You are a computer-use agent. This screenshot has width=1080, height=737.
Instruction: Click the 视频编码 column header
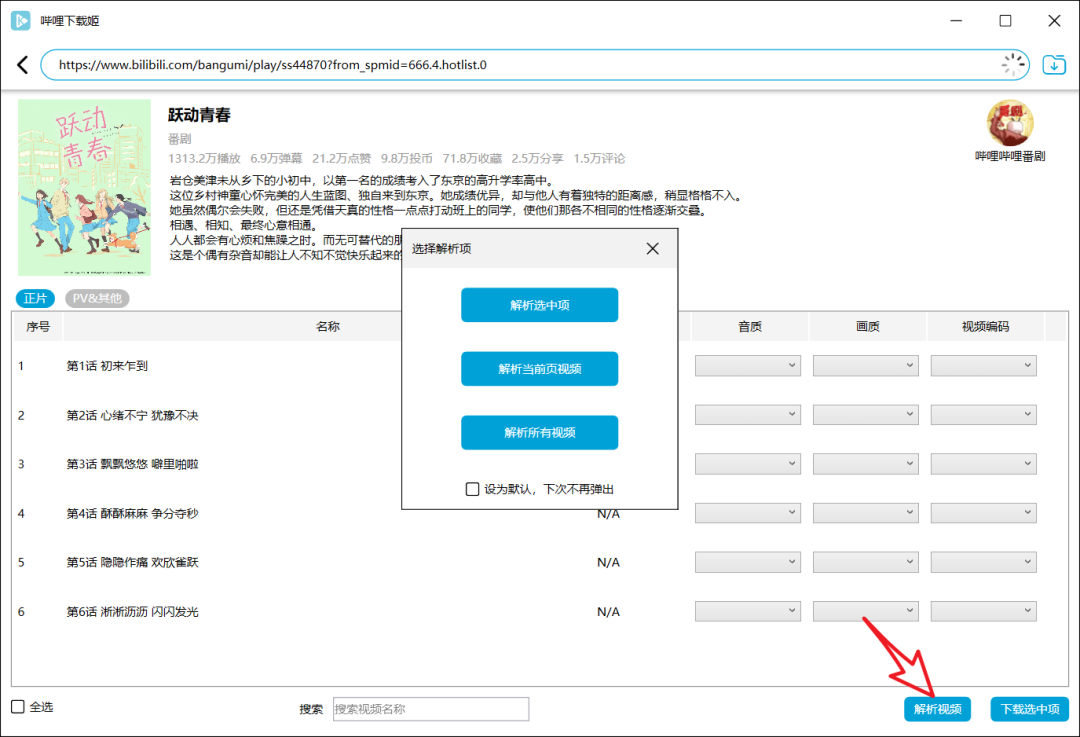click(x=986, y=326)
